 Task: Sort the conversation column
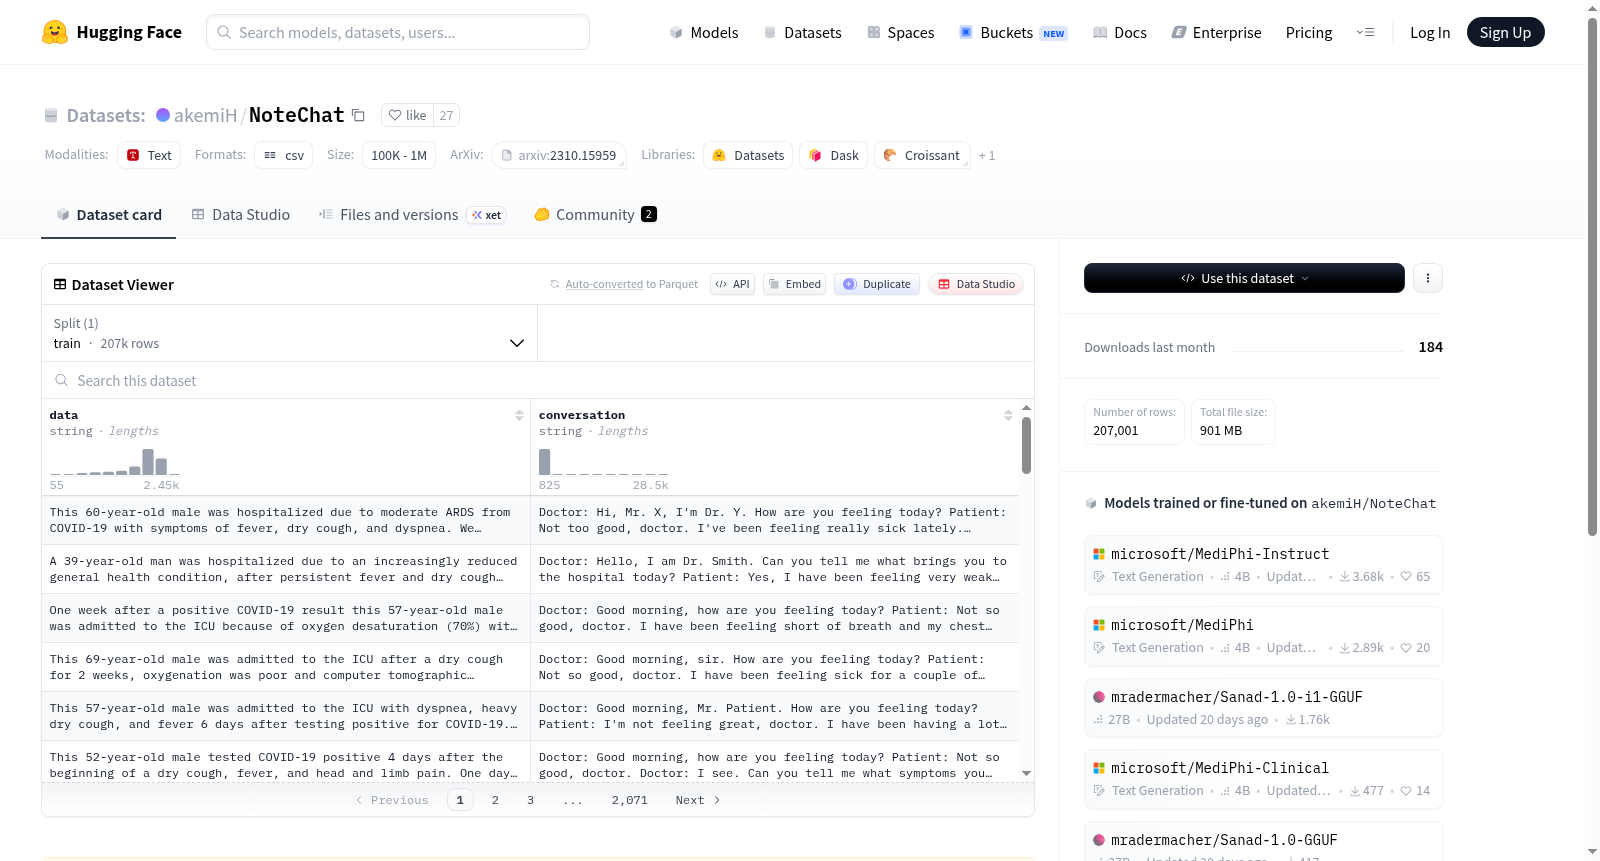(x=1008, y=415)
